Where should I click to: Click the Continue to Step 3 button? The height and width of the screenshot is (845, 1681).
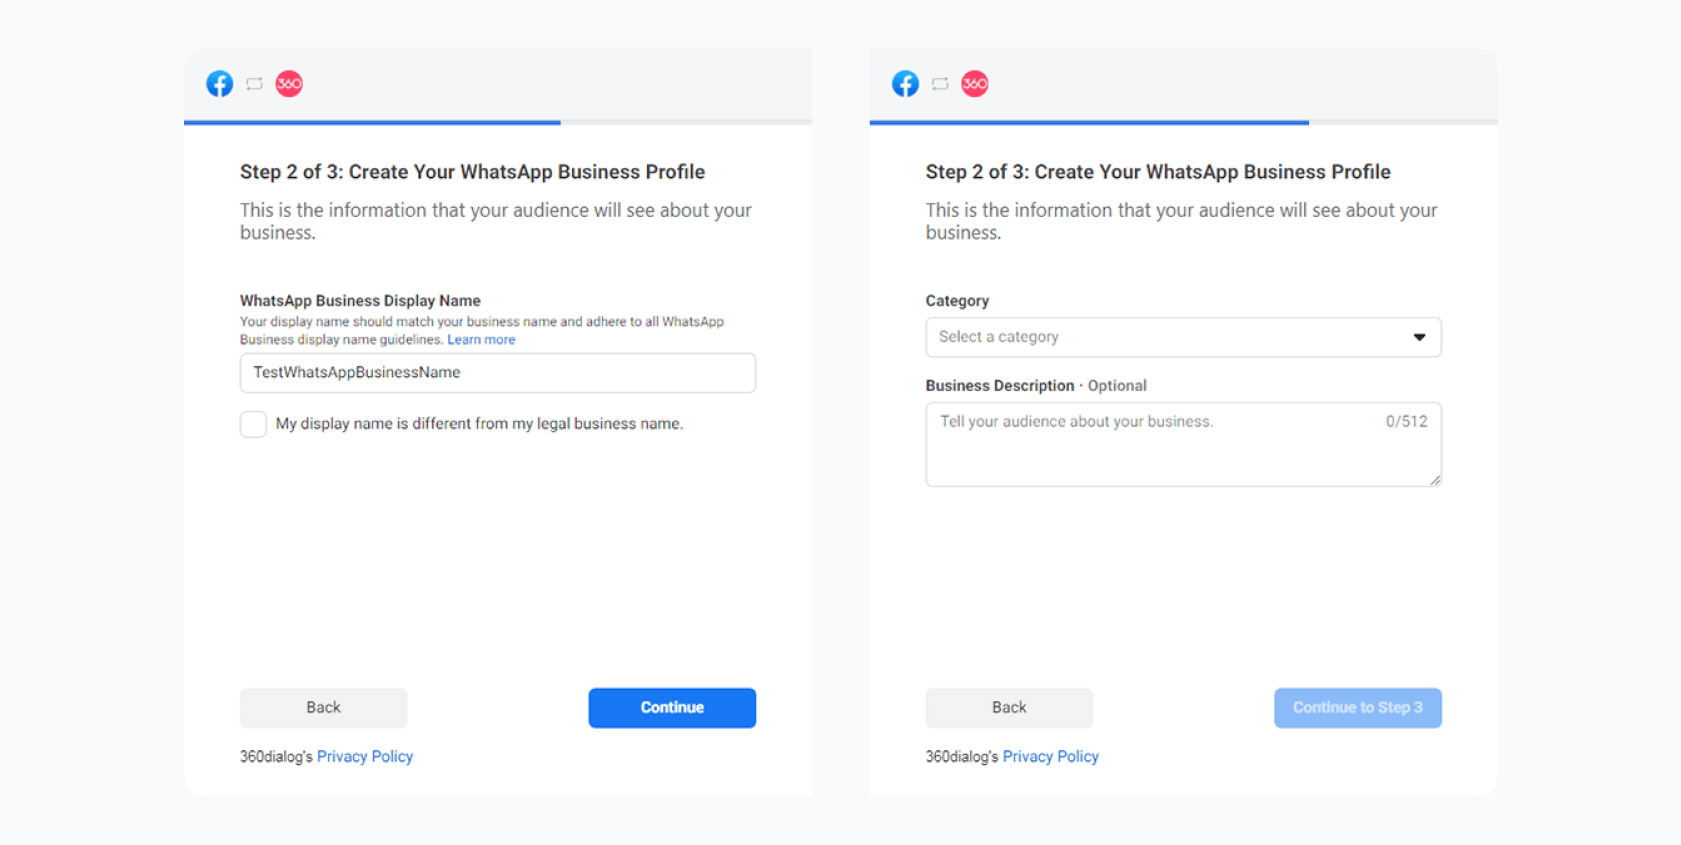click(1357, 708)
